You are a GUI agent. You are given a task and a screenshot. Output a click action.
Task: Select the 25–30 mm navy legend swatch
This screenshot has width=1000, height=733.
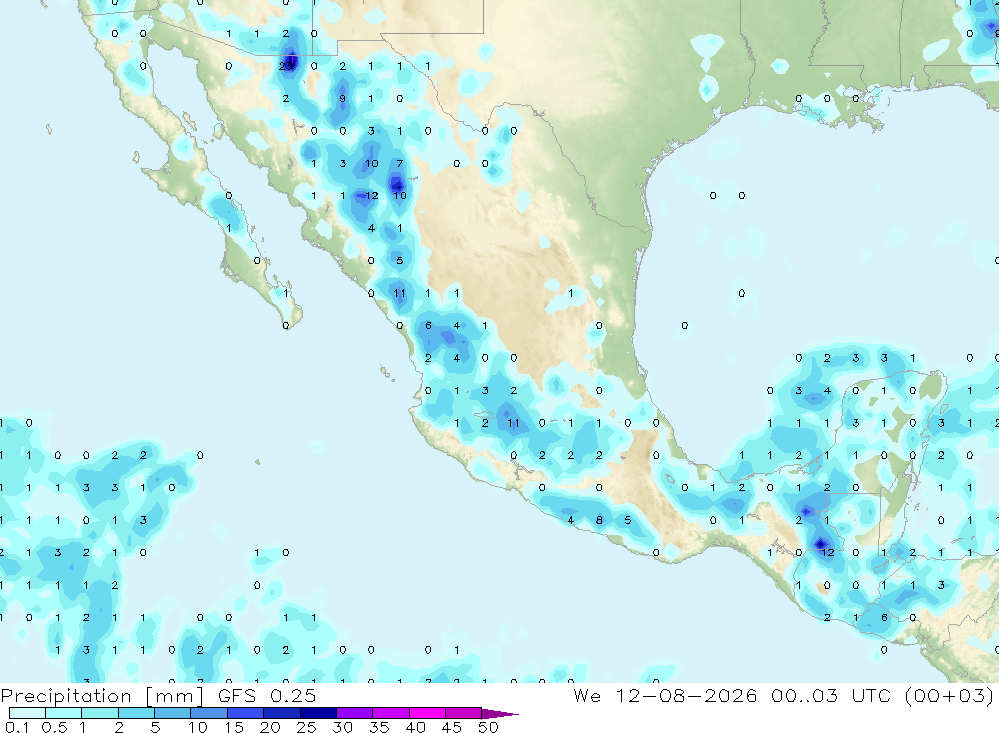pyautogui.click(x=318, y=713)
